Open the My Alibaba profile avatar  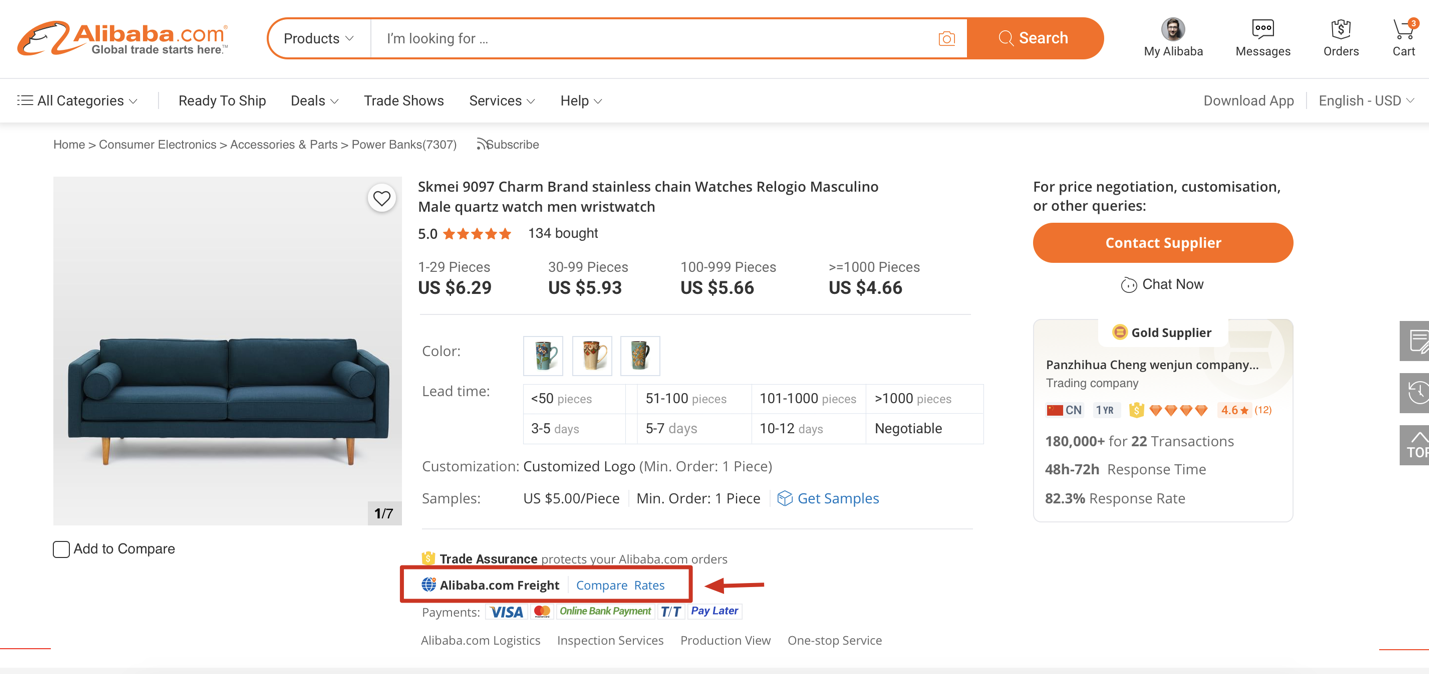tap(1173, 29)
